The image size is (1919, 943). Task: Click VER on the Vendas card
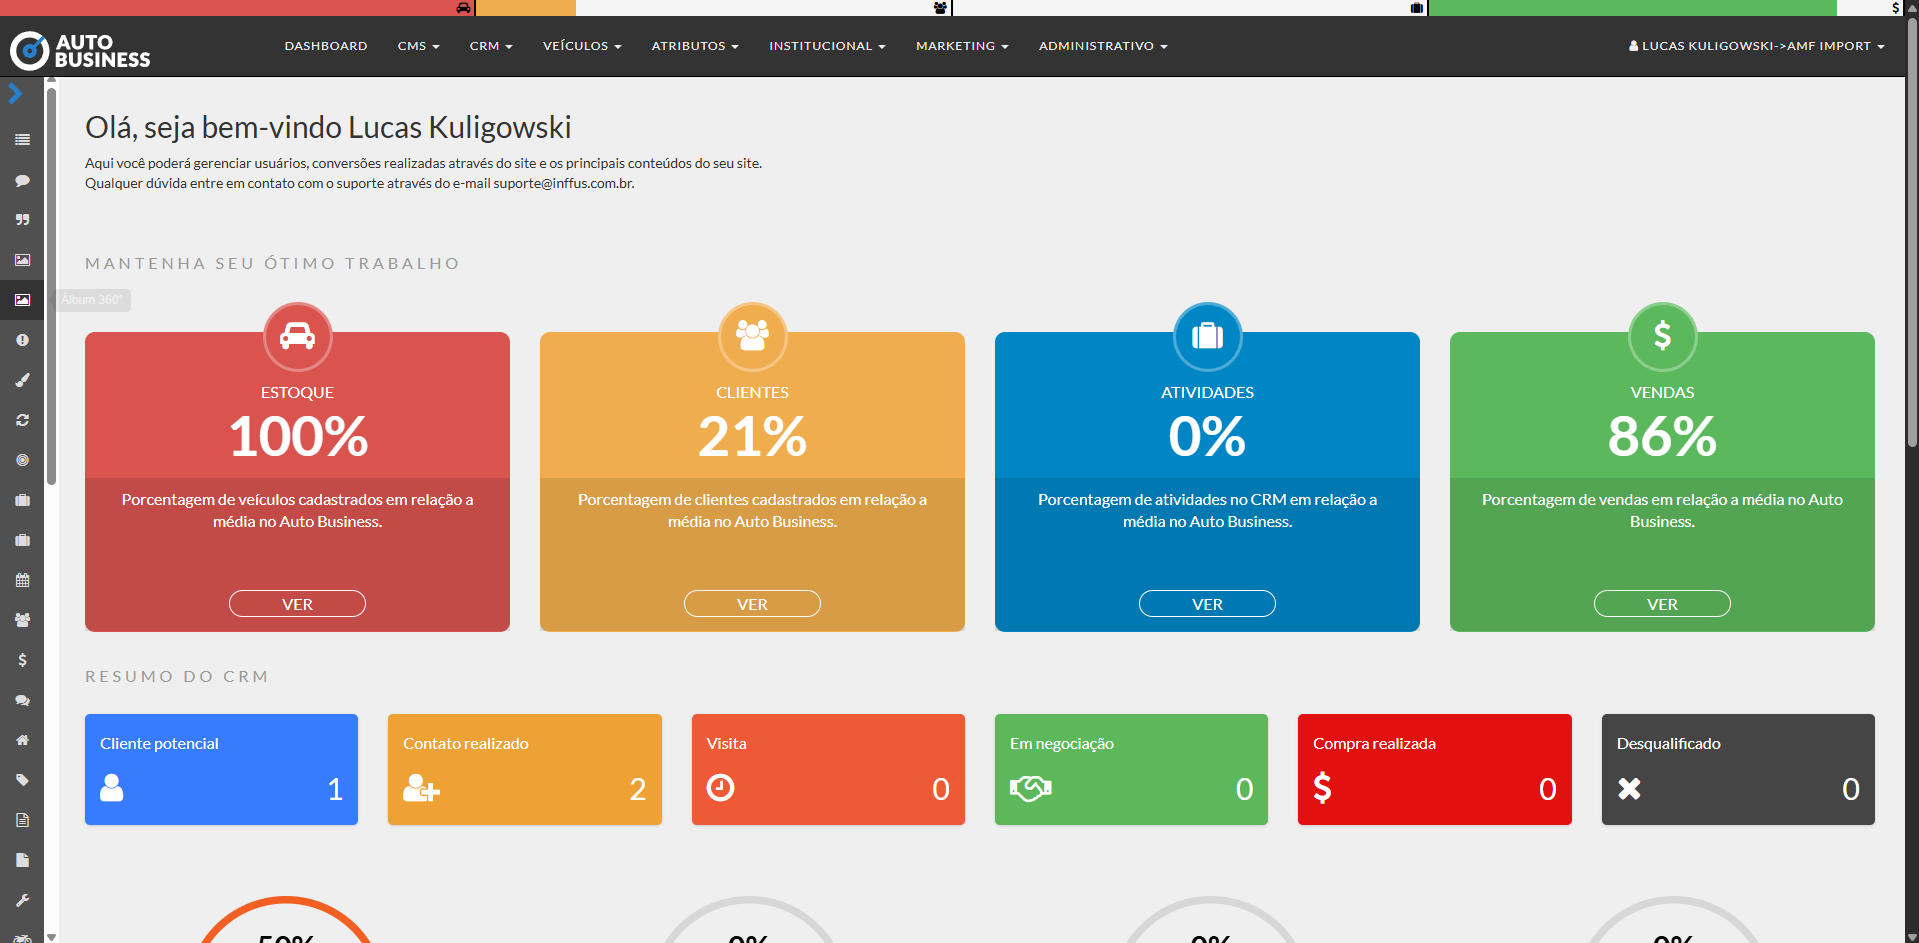(x=1662, y=604)
